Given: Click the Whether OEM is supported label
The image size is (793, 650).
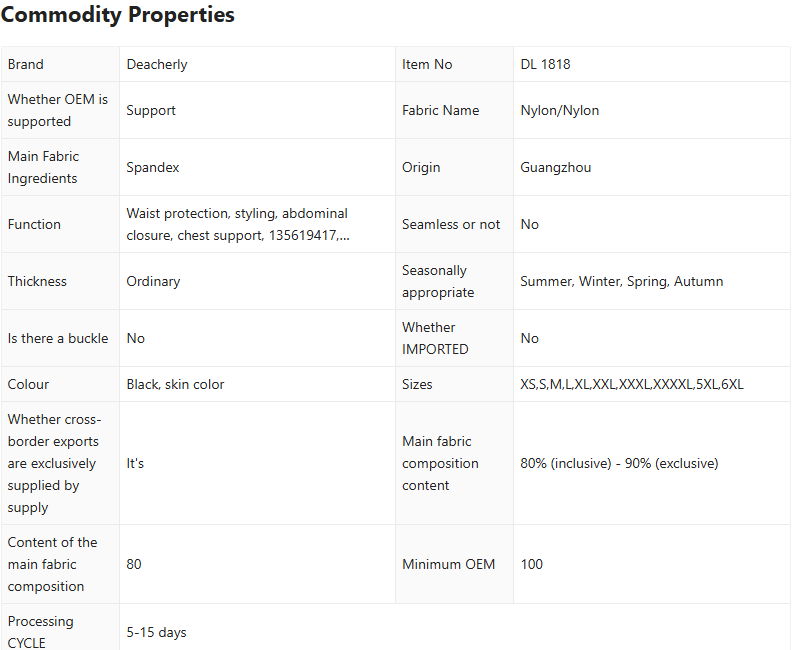Looking at the screenshot, I should (x=58, y=110).
